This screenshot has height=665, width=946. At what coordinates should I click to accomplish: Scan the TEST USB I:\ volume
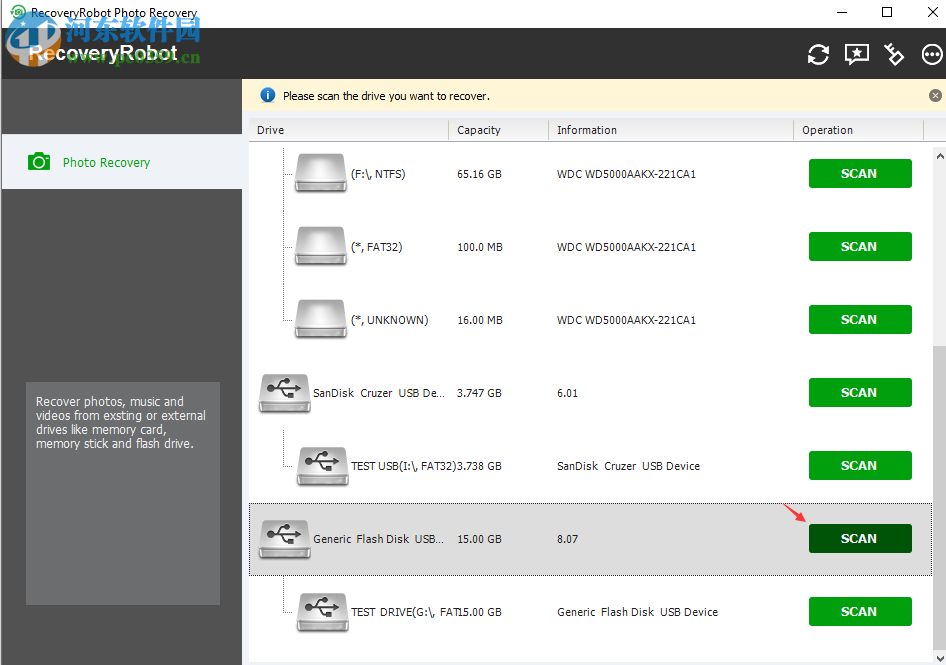[860, 466]
